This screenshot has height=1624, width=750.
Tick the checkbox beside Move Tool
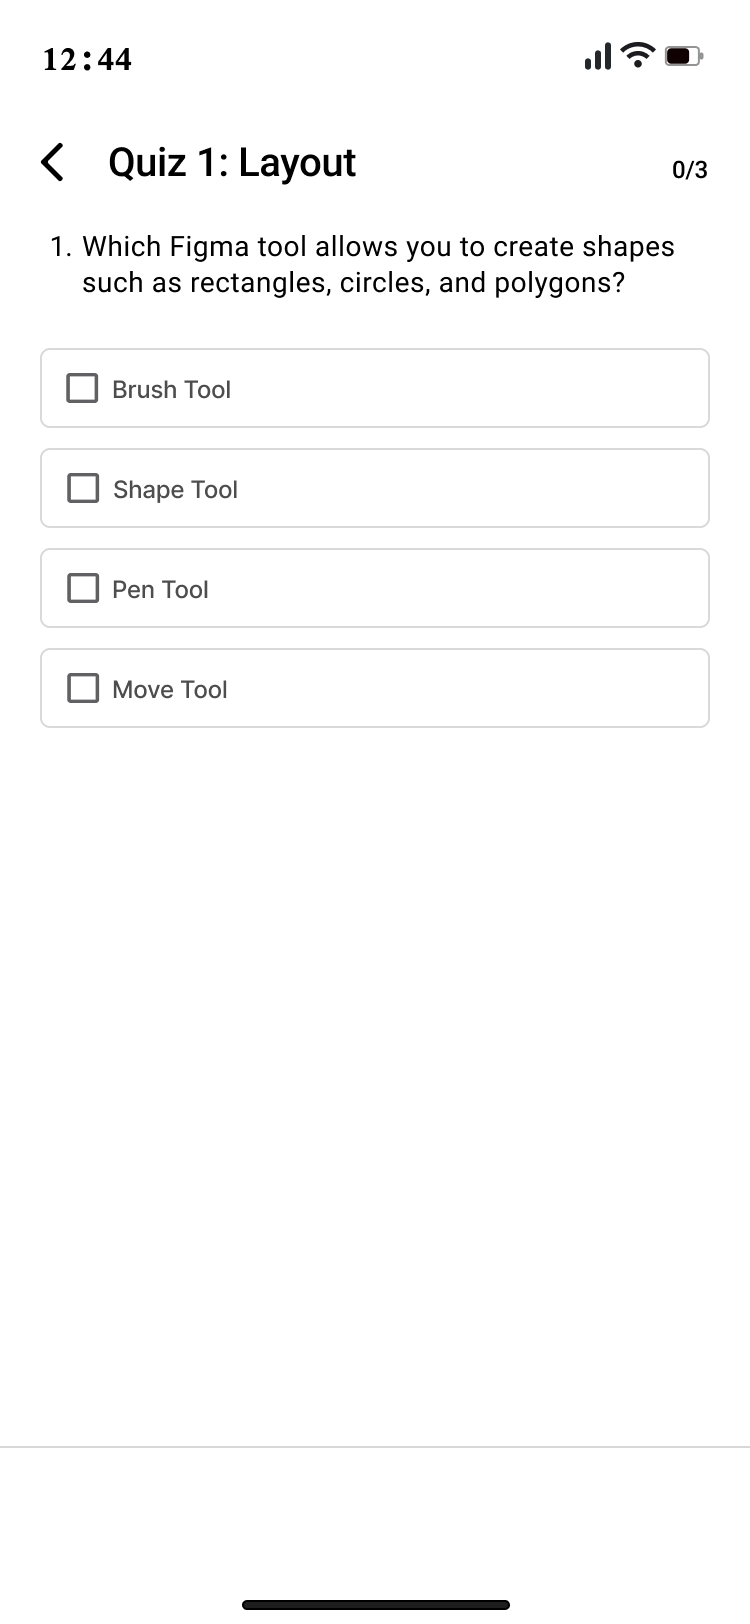click(x=82, y=688)
